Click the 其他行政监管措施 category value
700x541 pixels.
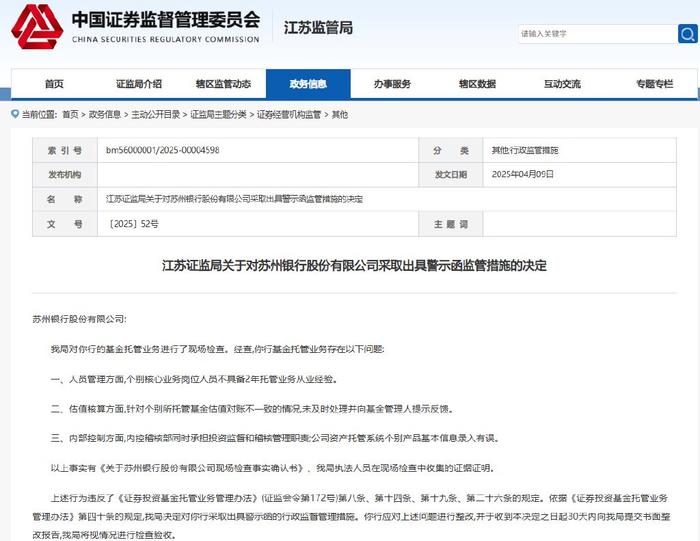click(525, 150)
